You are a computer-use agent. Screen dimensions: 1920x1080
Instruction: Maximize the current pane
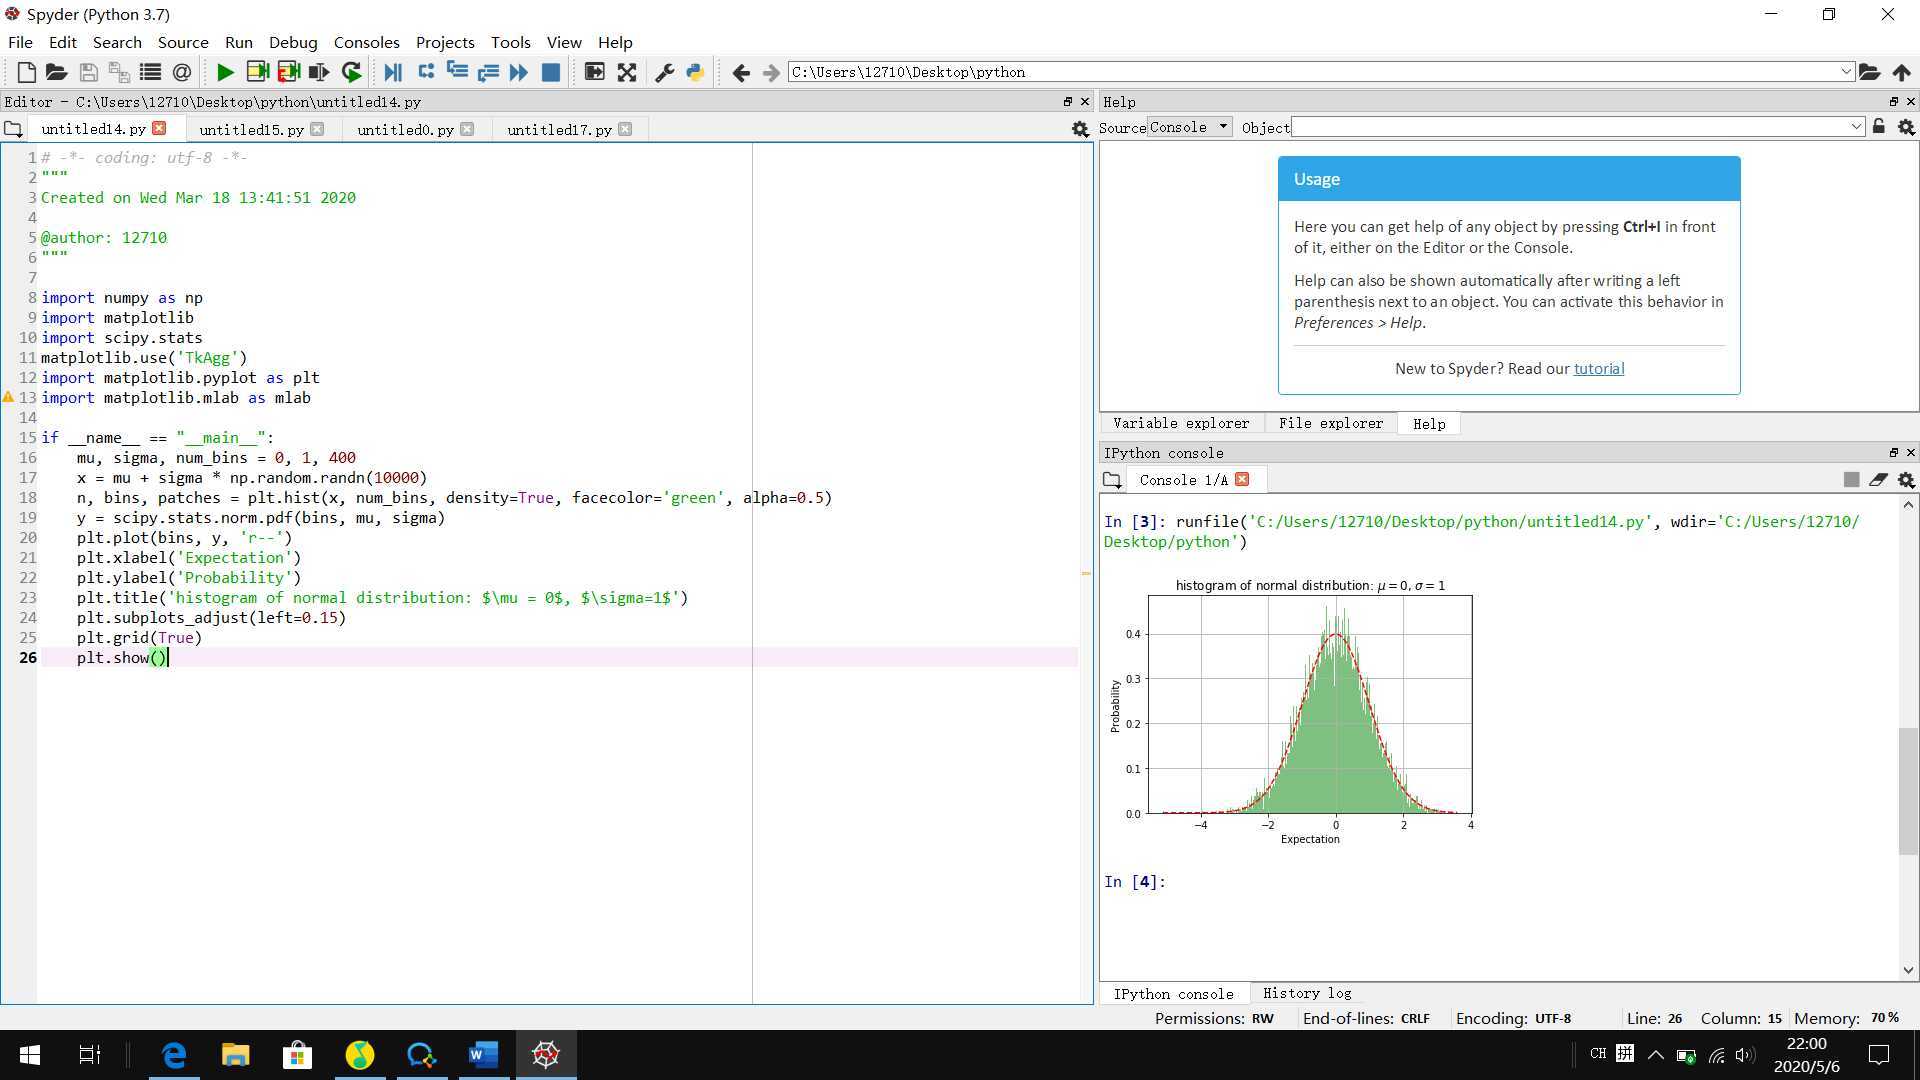(594, 72)
